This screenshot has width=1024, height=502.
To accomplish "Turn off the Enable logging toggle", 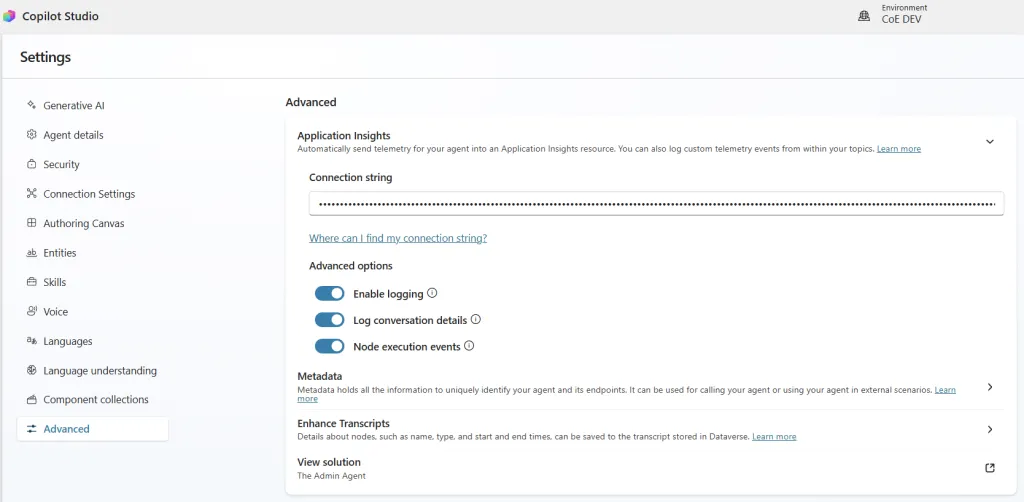I will click(329, 294).
